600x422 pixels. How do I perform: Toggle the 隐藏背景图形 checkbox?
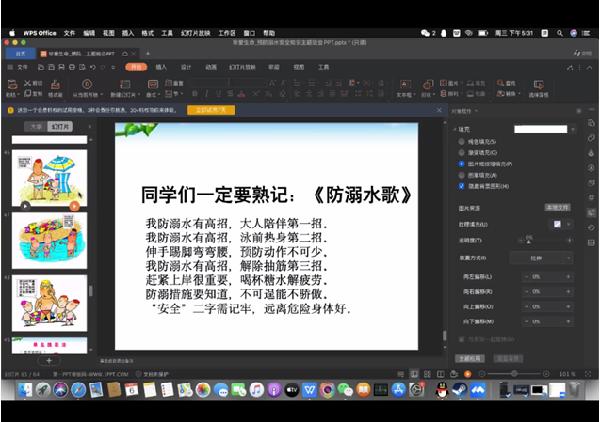tap(461, 186)
